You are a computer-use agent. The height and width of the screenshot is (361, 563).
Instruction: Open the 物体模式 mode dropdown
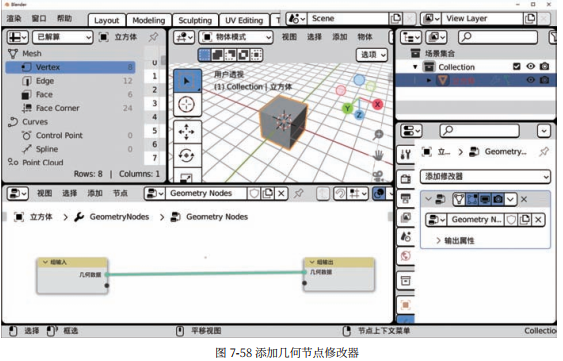(x=236, y=37)
